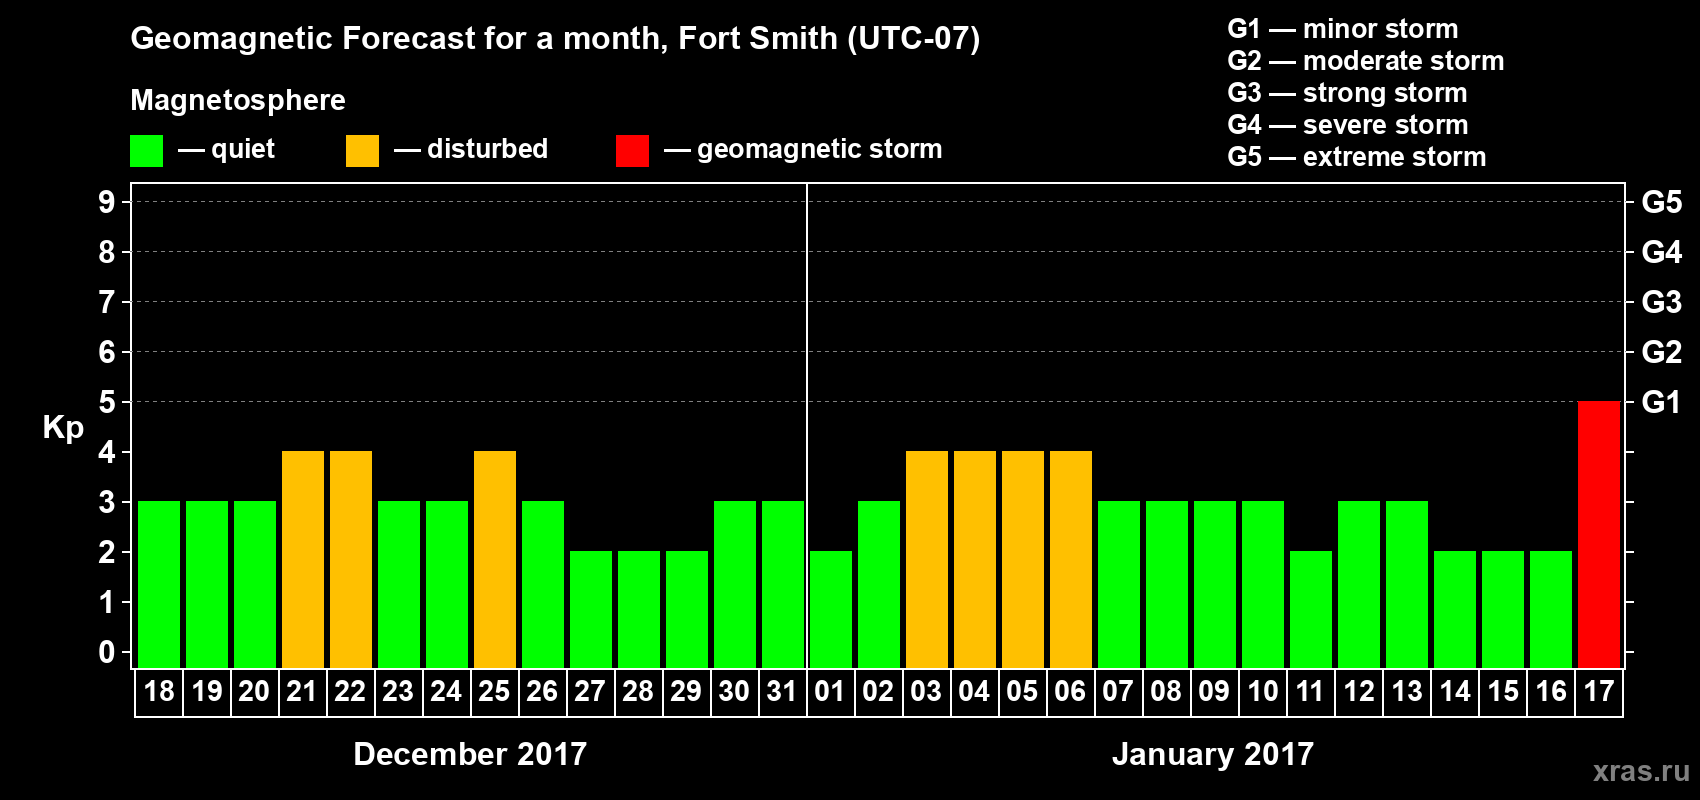Screen dimensions: 1700x800
Task: Click date label 18 on the axis
Action: click(159, 692)
